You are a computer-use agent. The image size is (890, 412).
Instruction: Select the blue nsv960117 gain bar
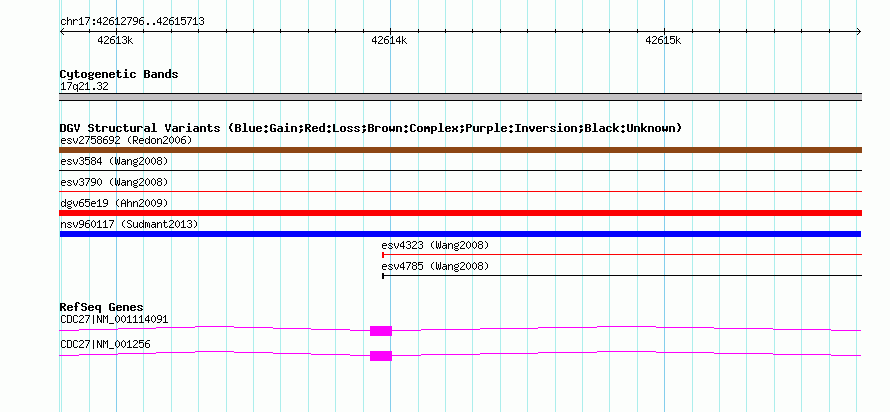(460, 234)
